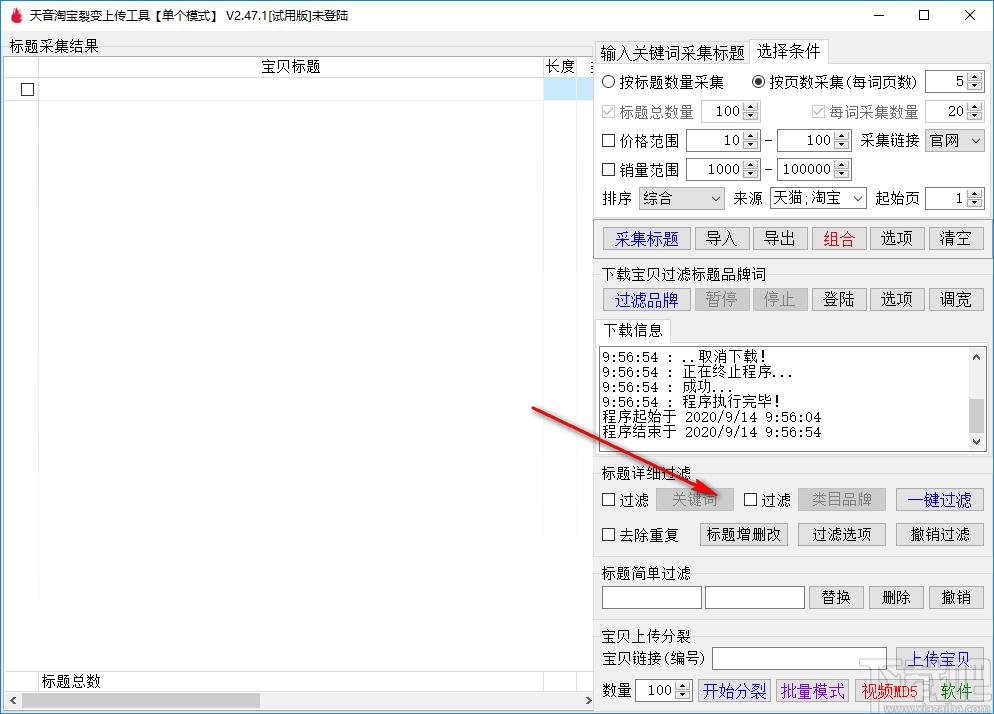Viewport: 994px width, 714px height.
Task: Click log line 程序结束于 2020/9/14 9:56:54
Action: (711, 432)
